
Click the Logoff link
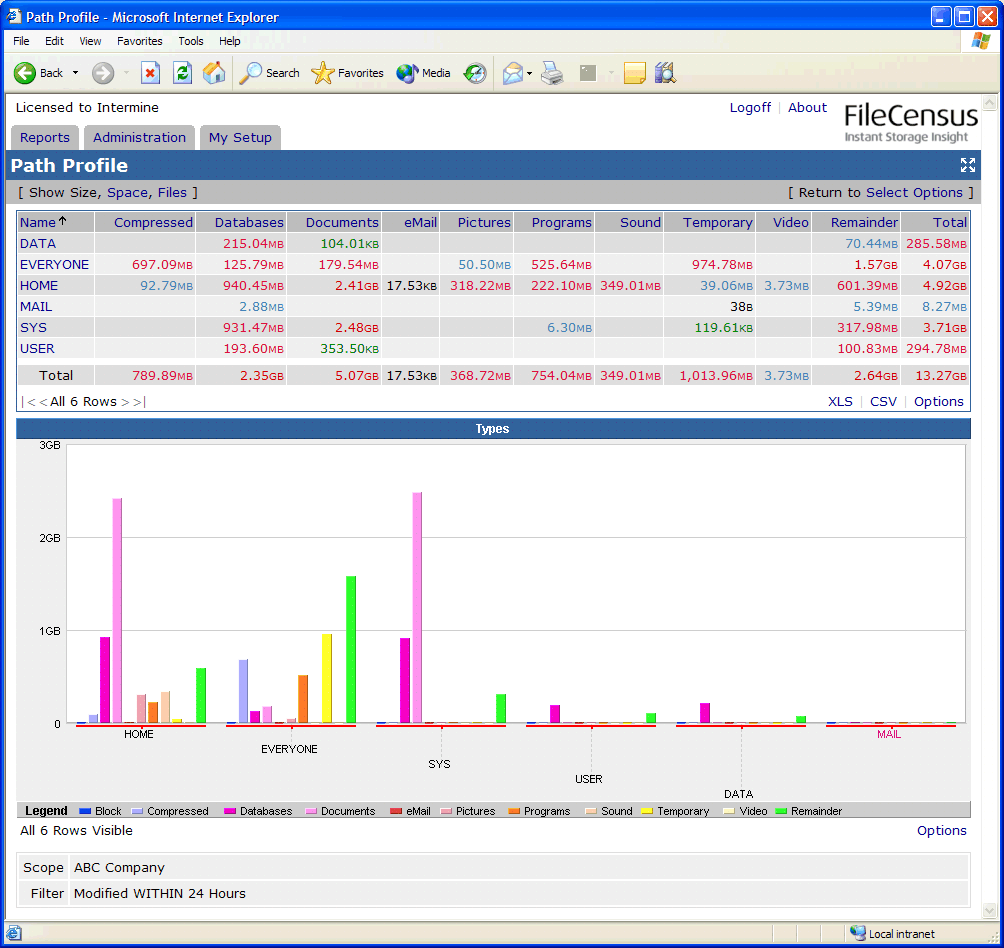(x=750, y=108)
